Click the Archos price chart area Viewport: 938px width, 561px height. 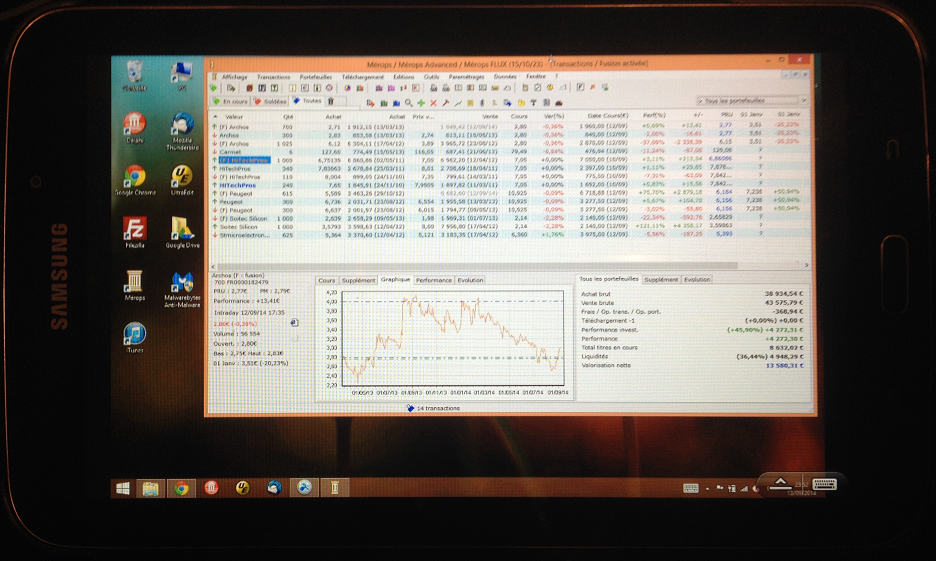pos(452,339)
